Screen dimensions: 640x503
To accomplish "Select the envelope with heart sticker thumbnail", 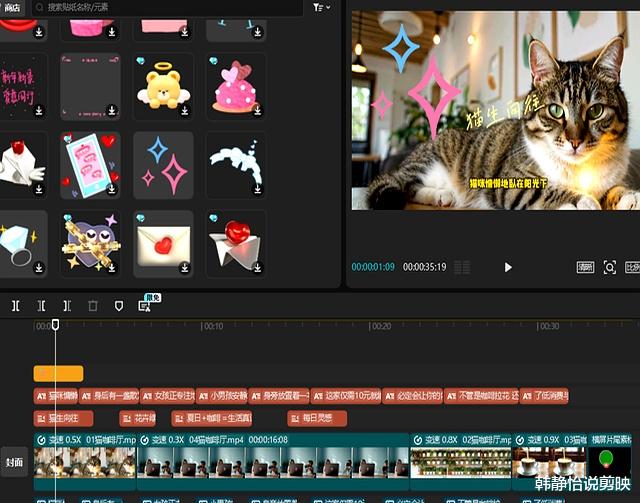I will (x=164, y=244).
